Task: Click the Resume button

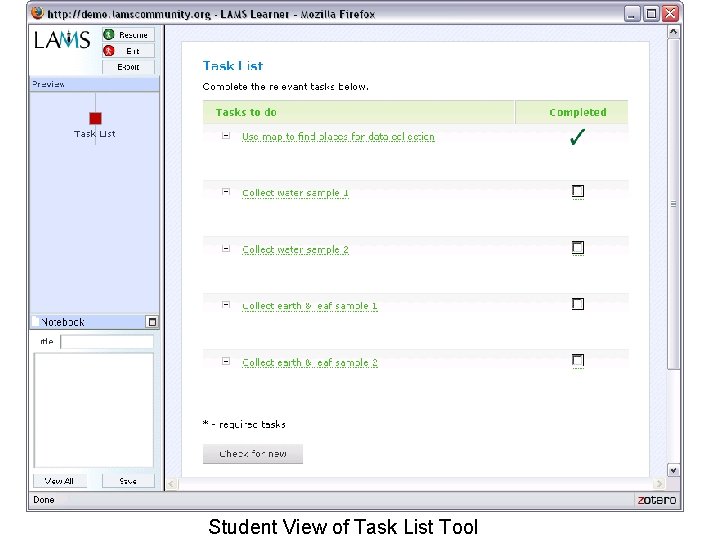Action: [128, 35]
